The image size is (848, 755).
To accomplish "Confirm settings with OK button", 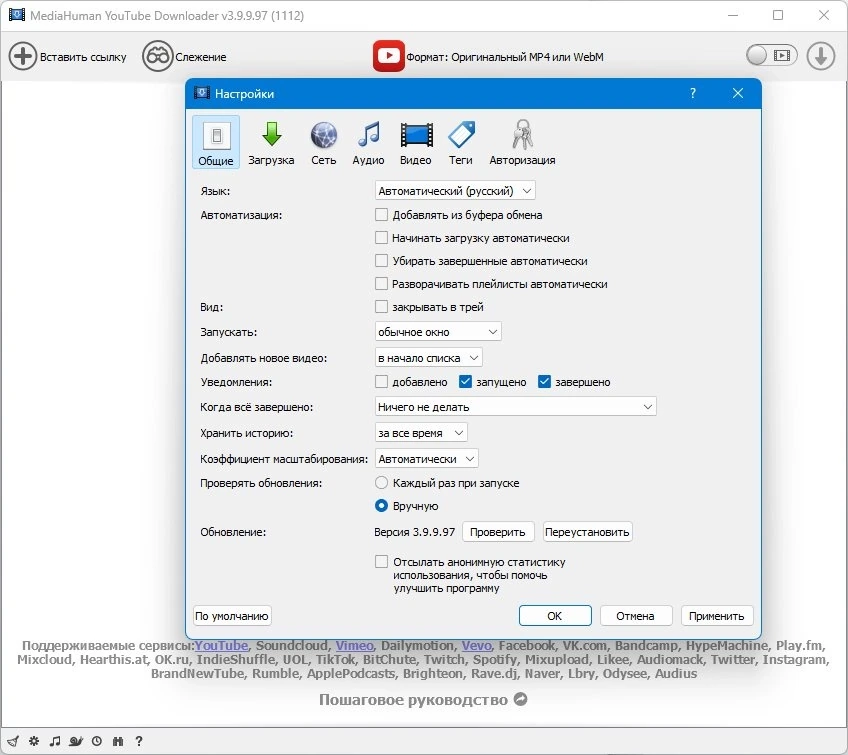I will [555, 615].
